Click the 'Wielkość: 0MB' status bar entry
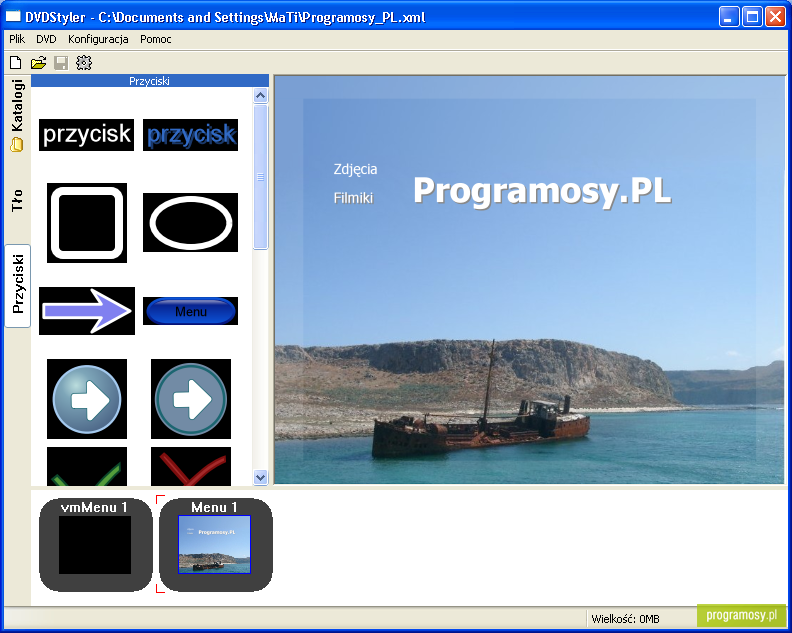This screenshot has width=792, height=633. click(x=625, y=619)
